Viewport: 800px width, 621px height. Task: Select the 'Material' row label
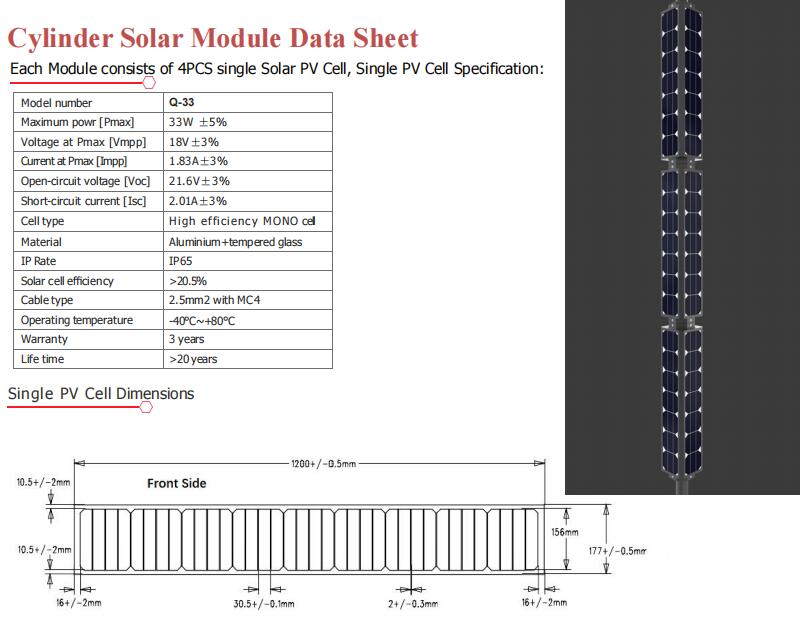[41, 242]
